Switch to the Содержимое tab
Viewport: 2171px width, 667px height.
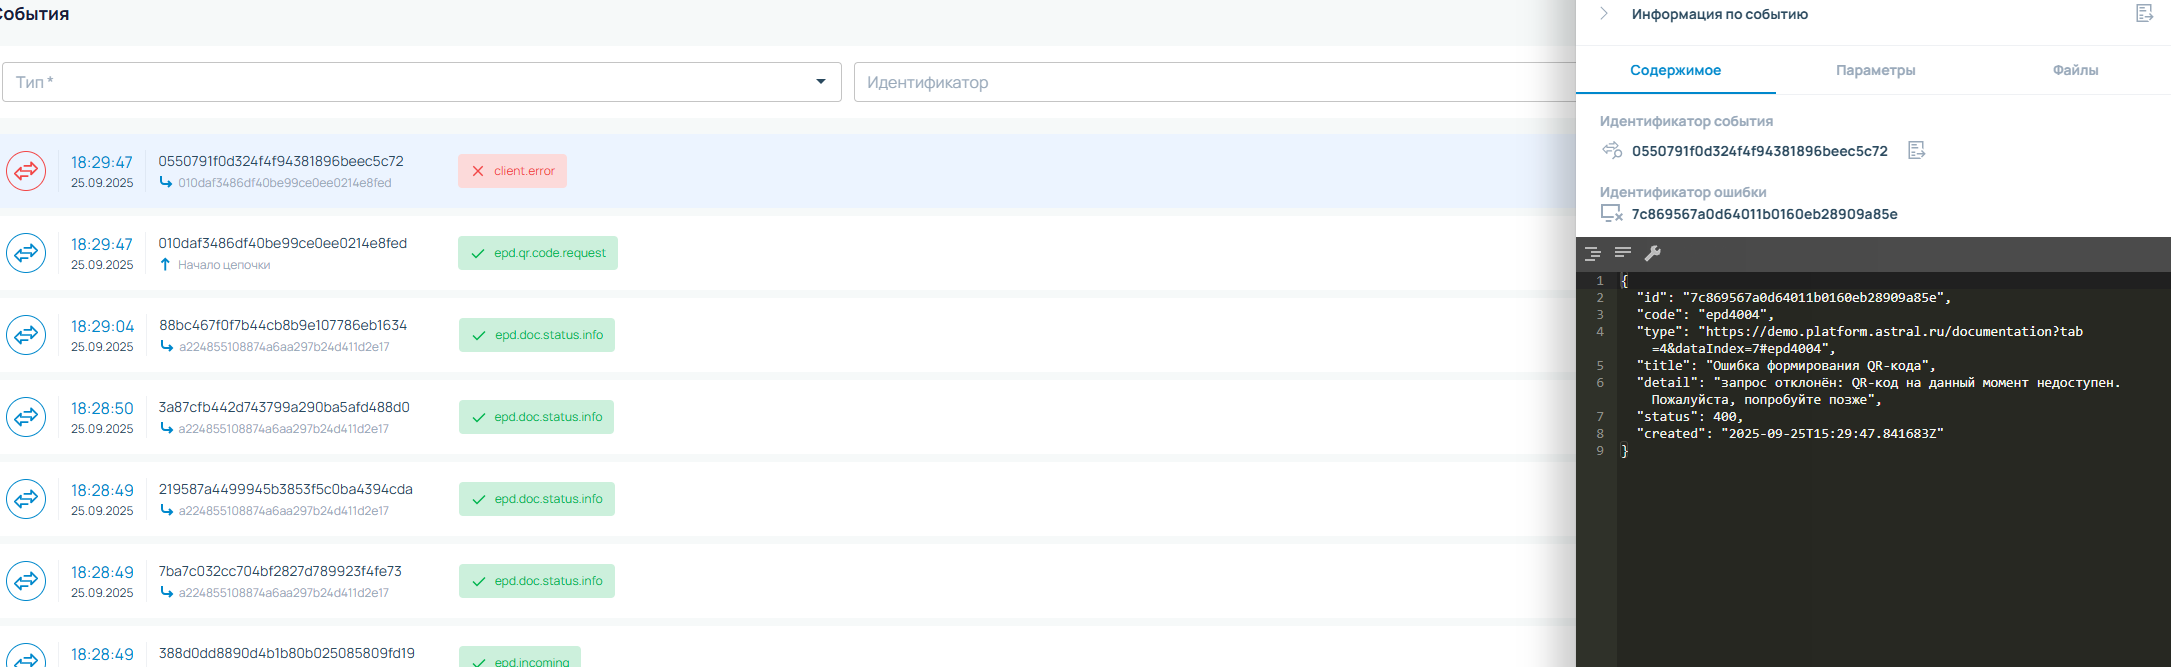pos(1675,70)
